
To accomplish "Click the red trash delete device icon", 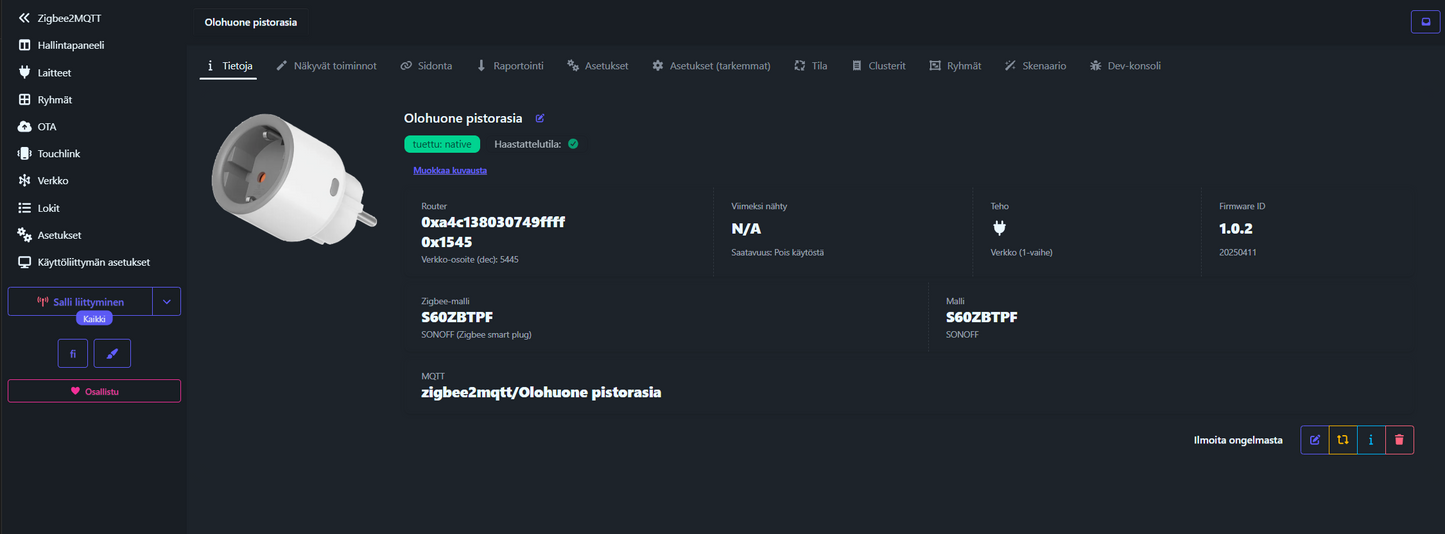I will (1399, 440).
